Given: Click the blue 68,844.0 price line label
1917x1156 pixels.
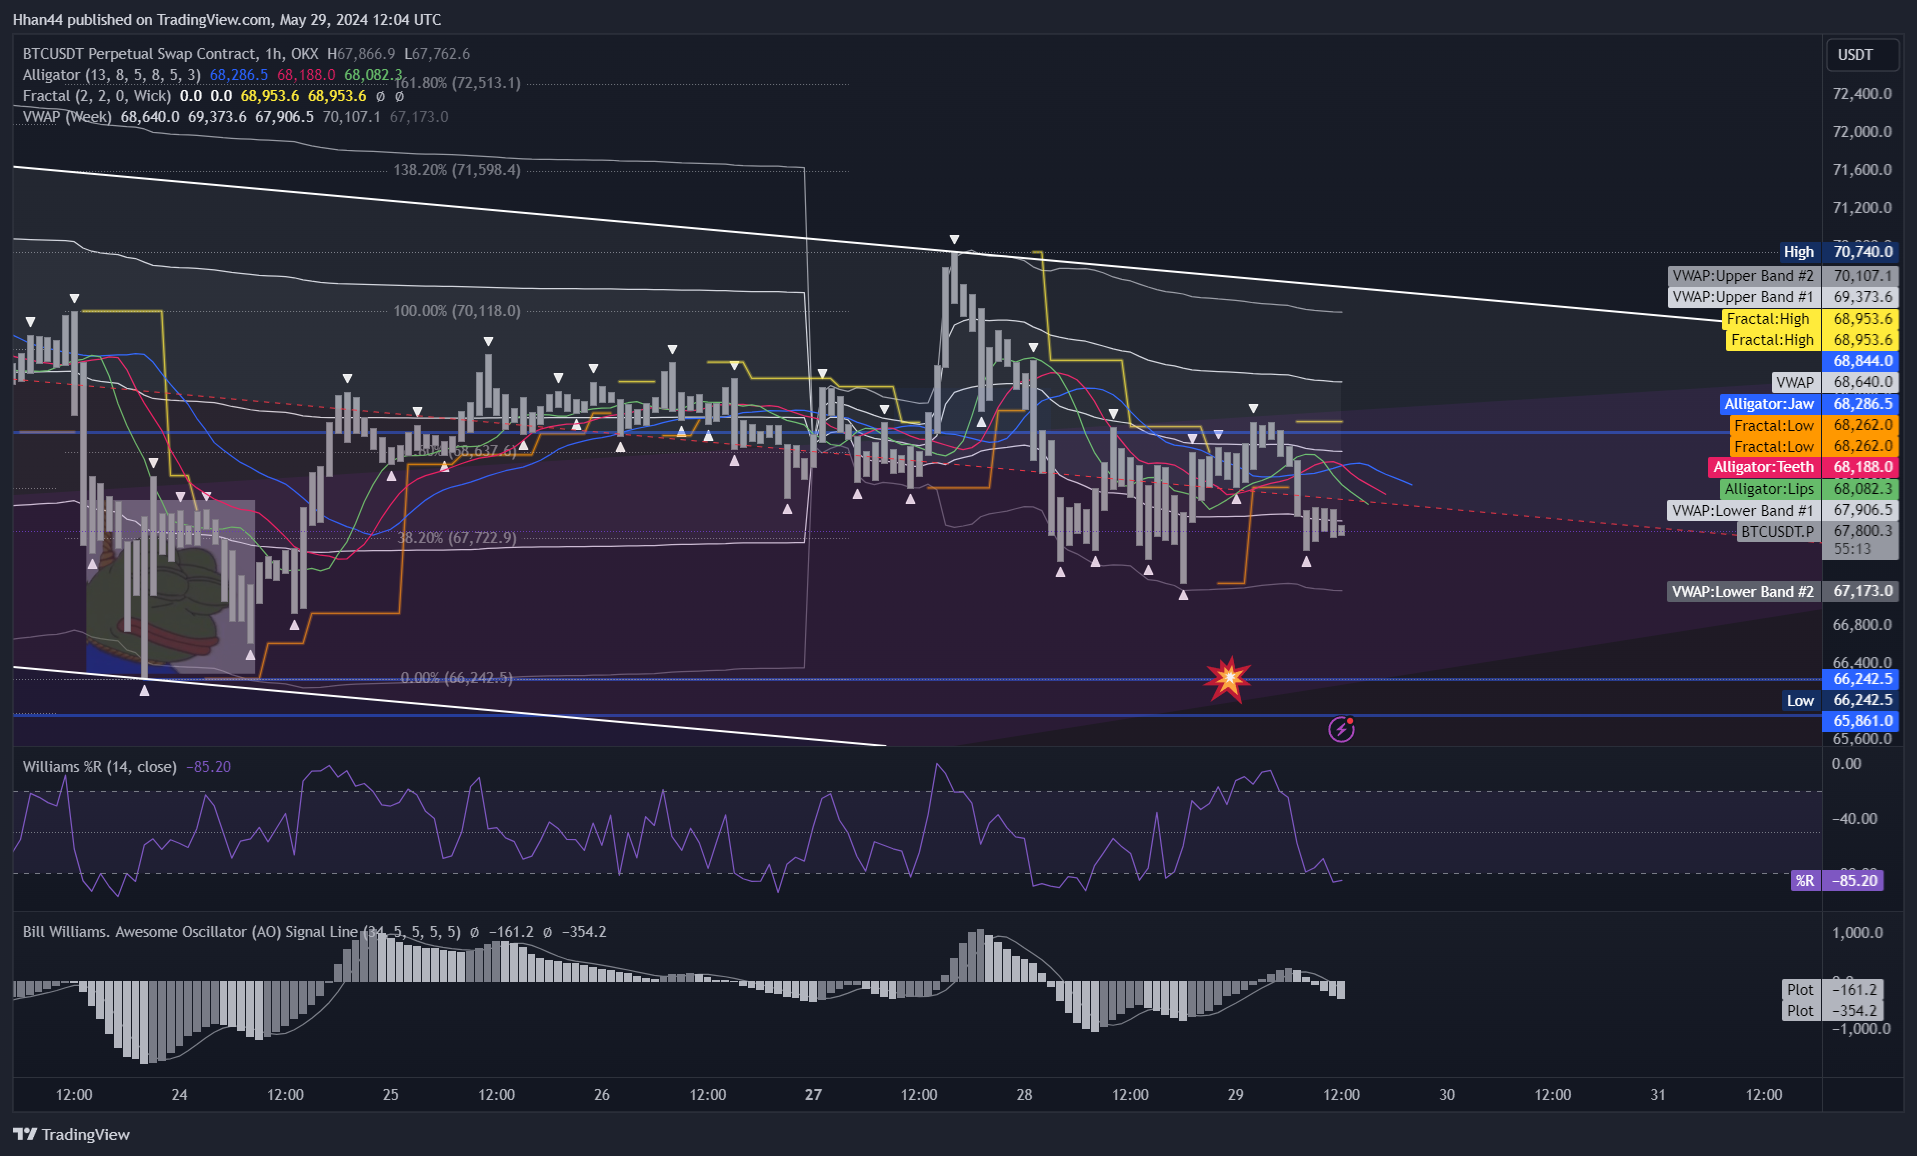Looking at the screenshot, I should pyautogui.click(x=1862, y=361).
